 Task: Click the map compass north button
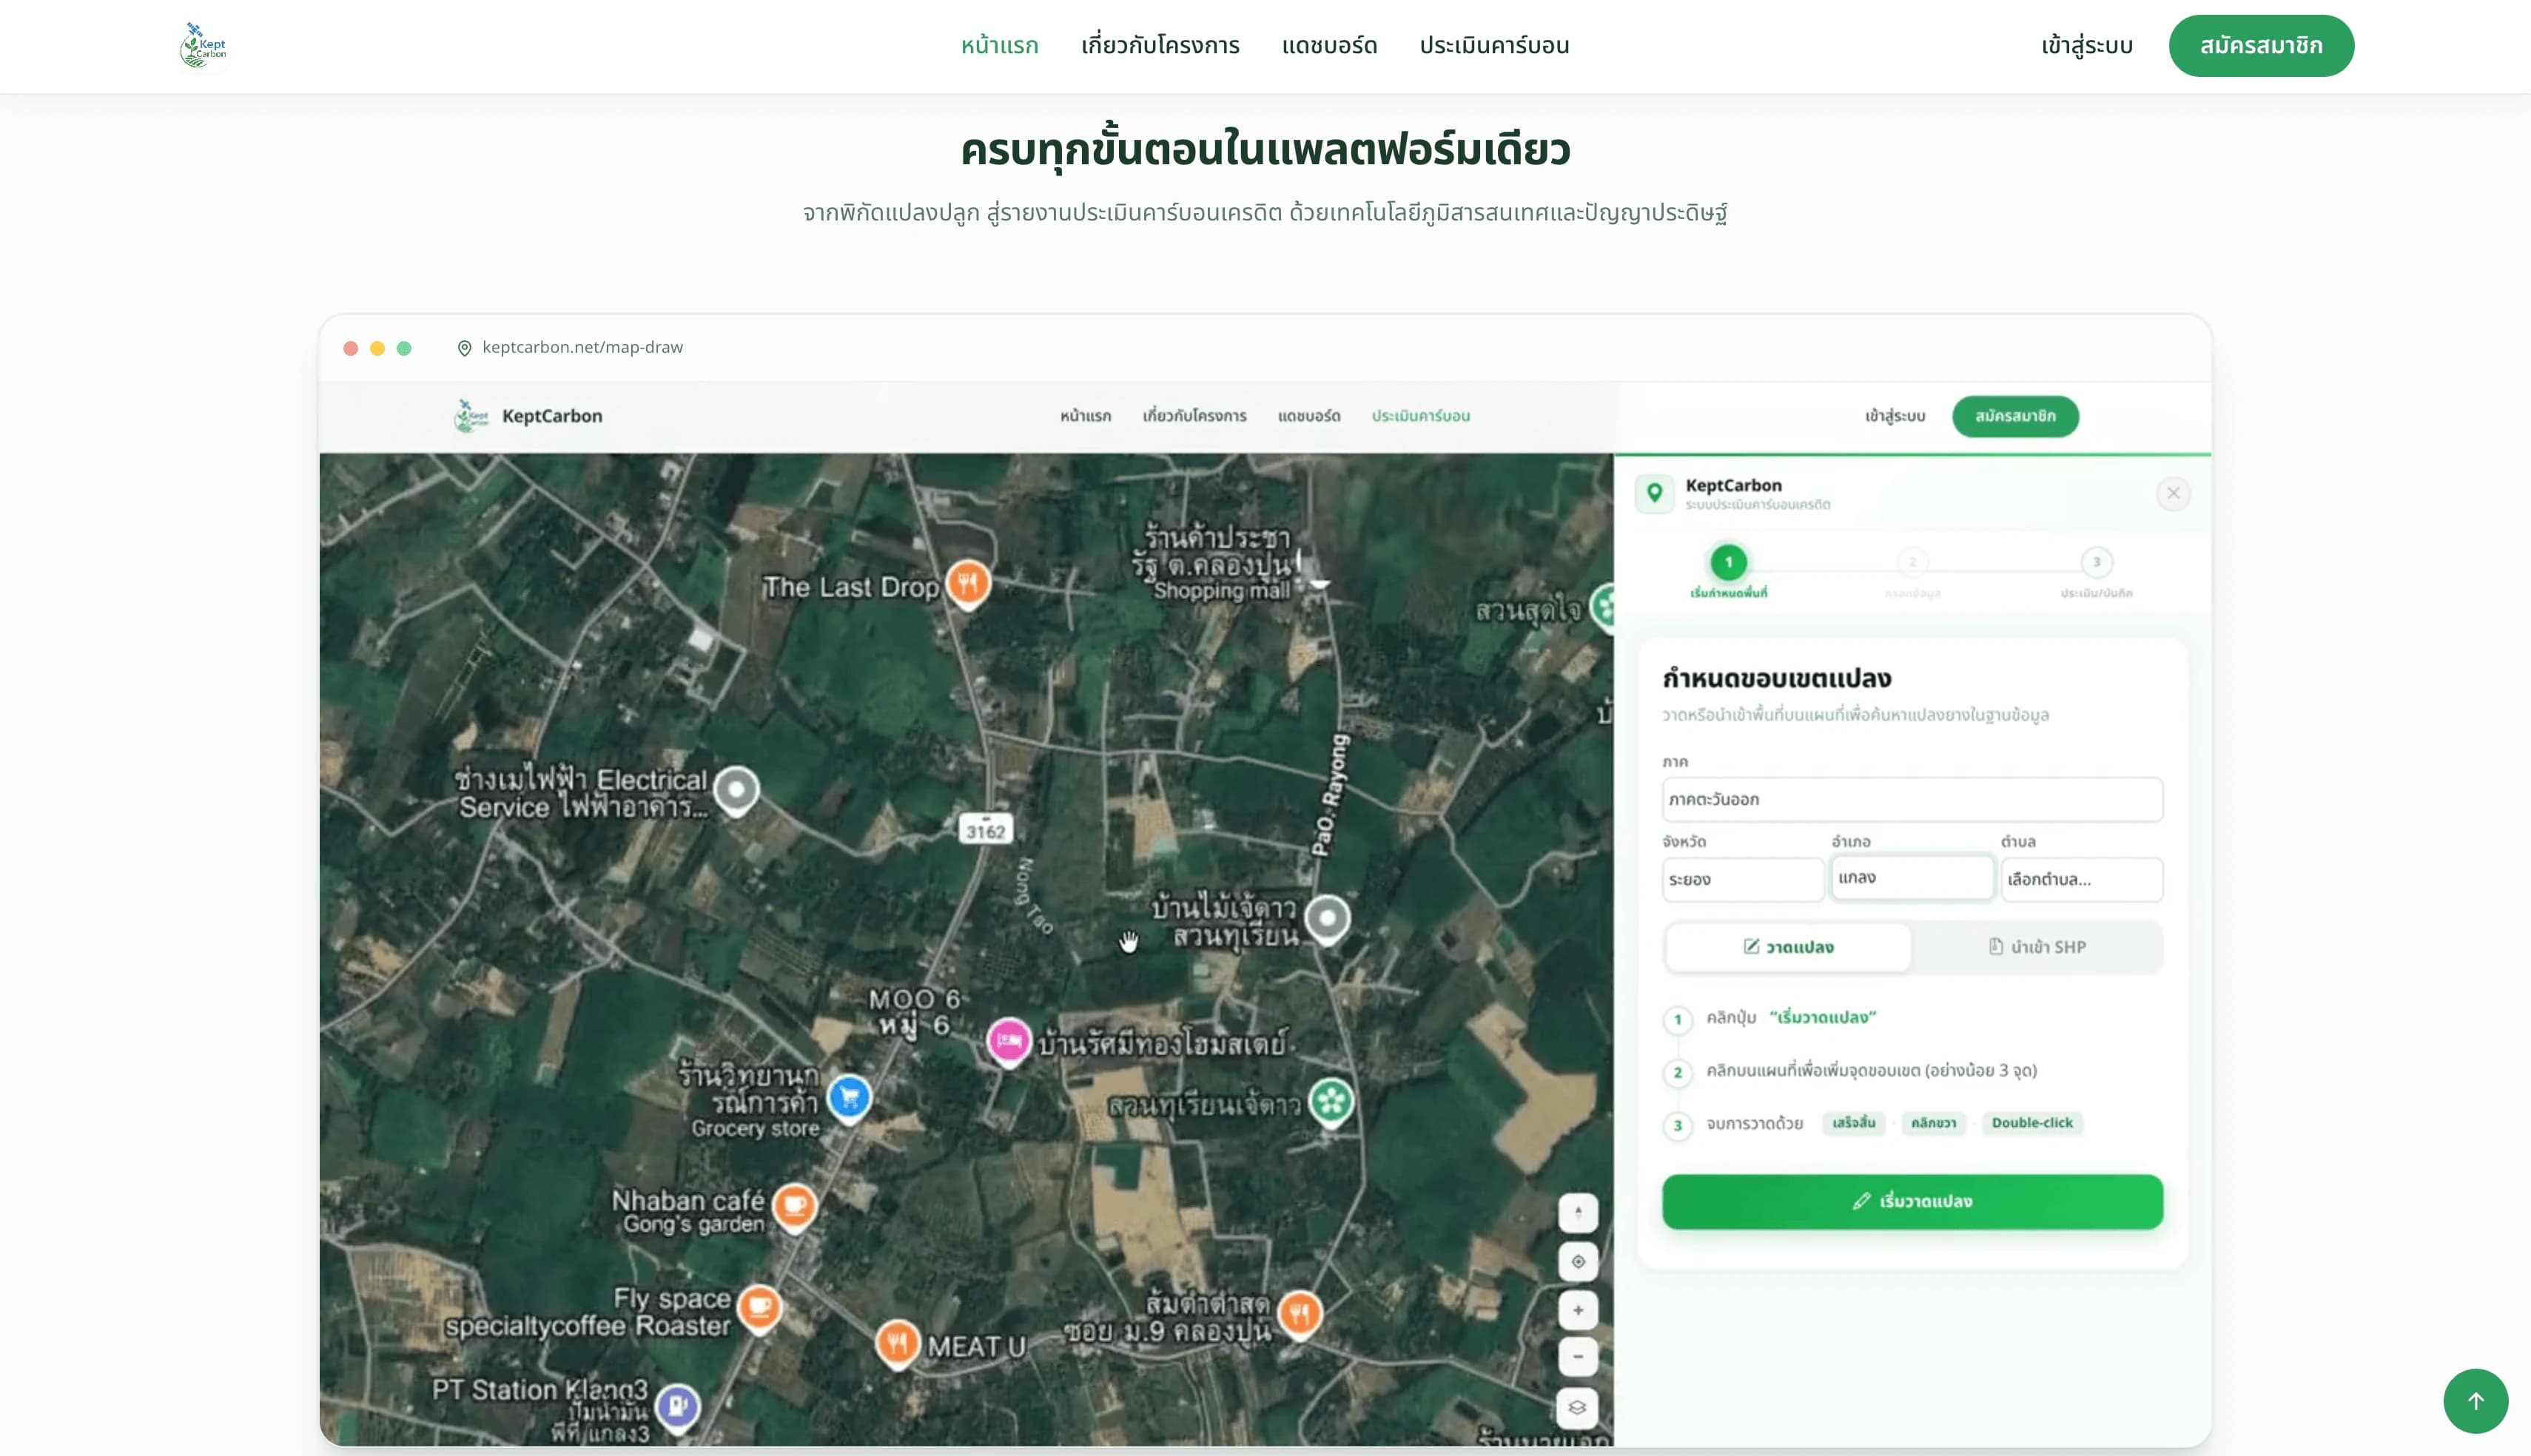(x=1578, y=1212)
